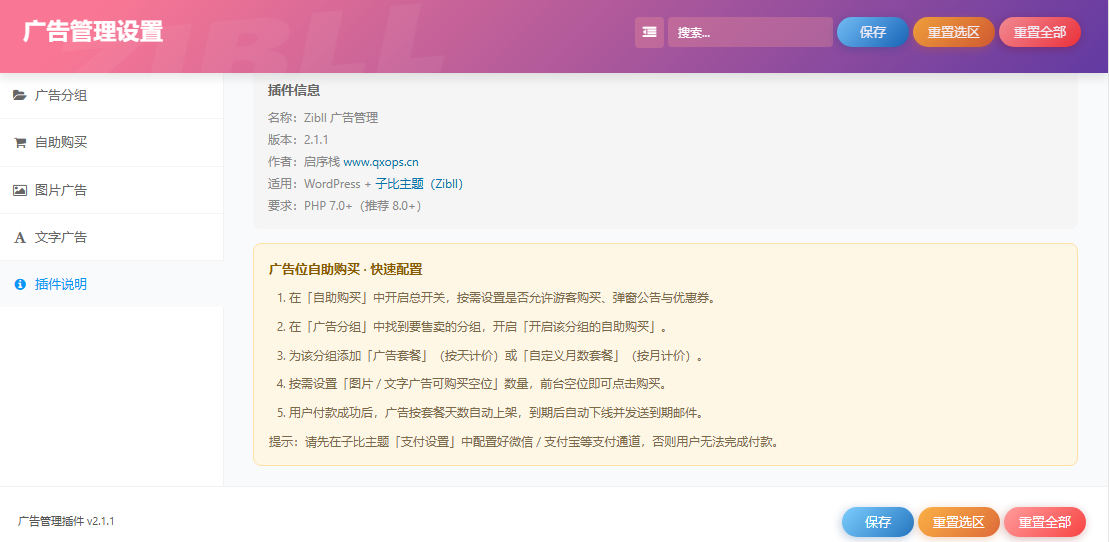Click the 插件信息 heading

tap(294, 90)
